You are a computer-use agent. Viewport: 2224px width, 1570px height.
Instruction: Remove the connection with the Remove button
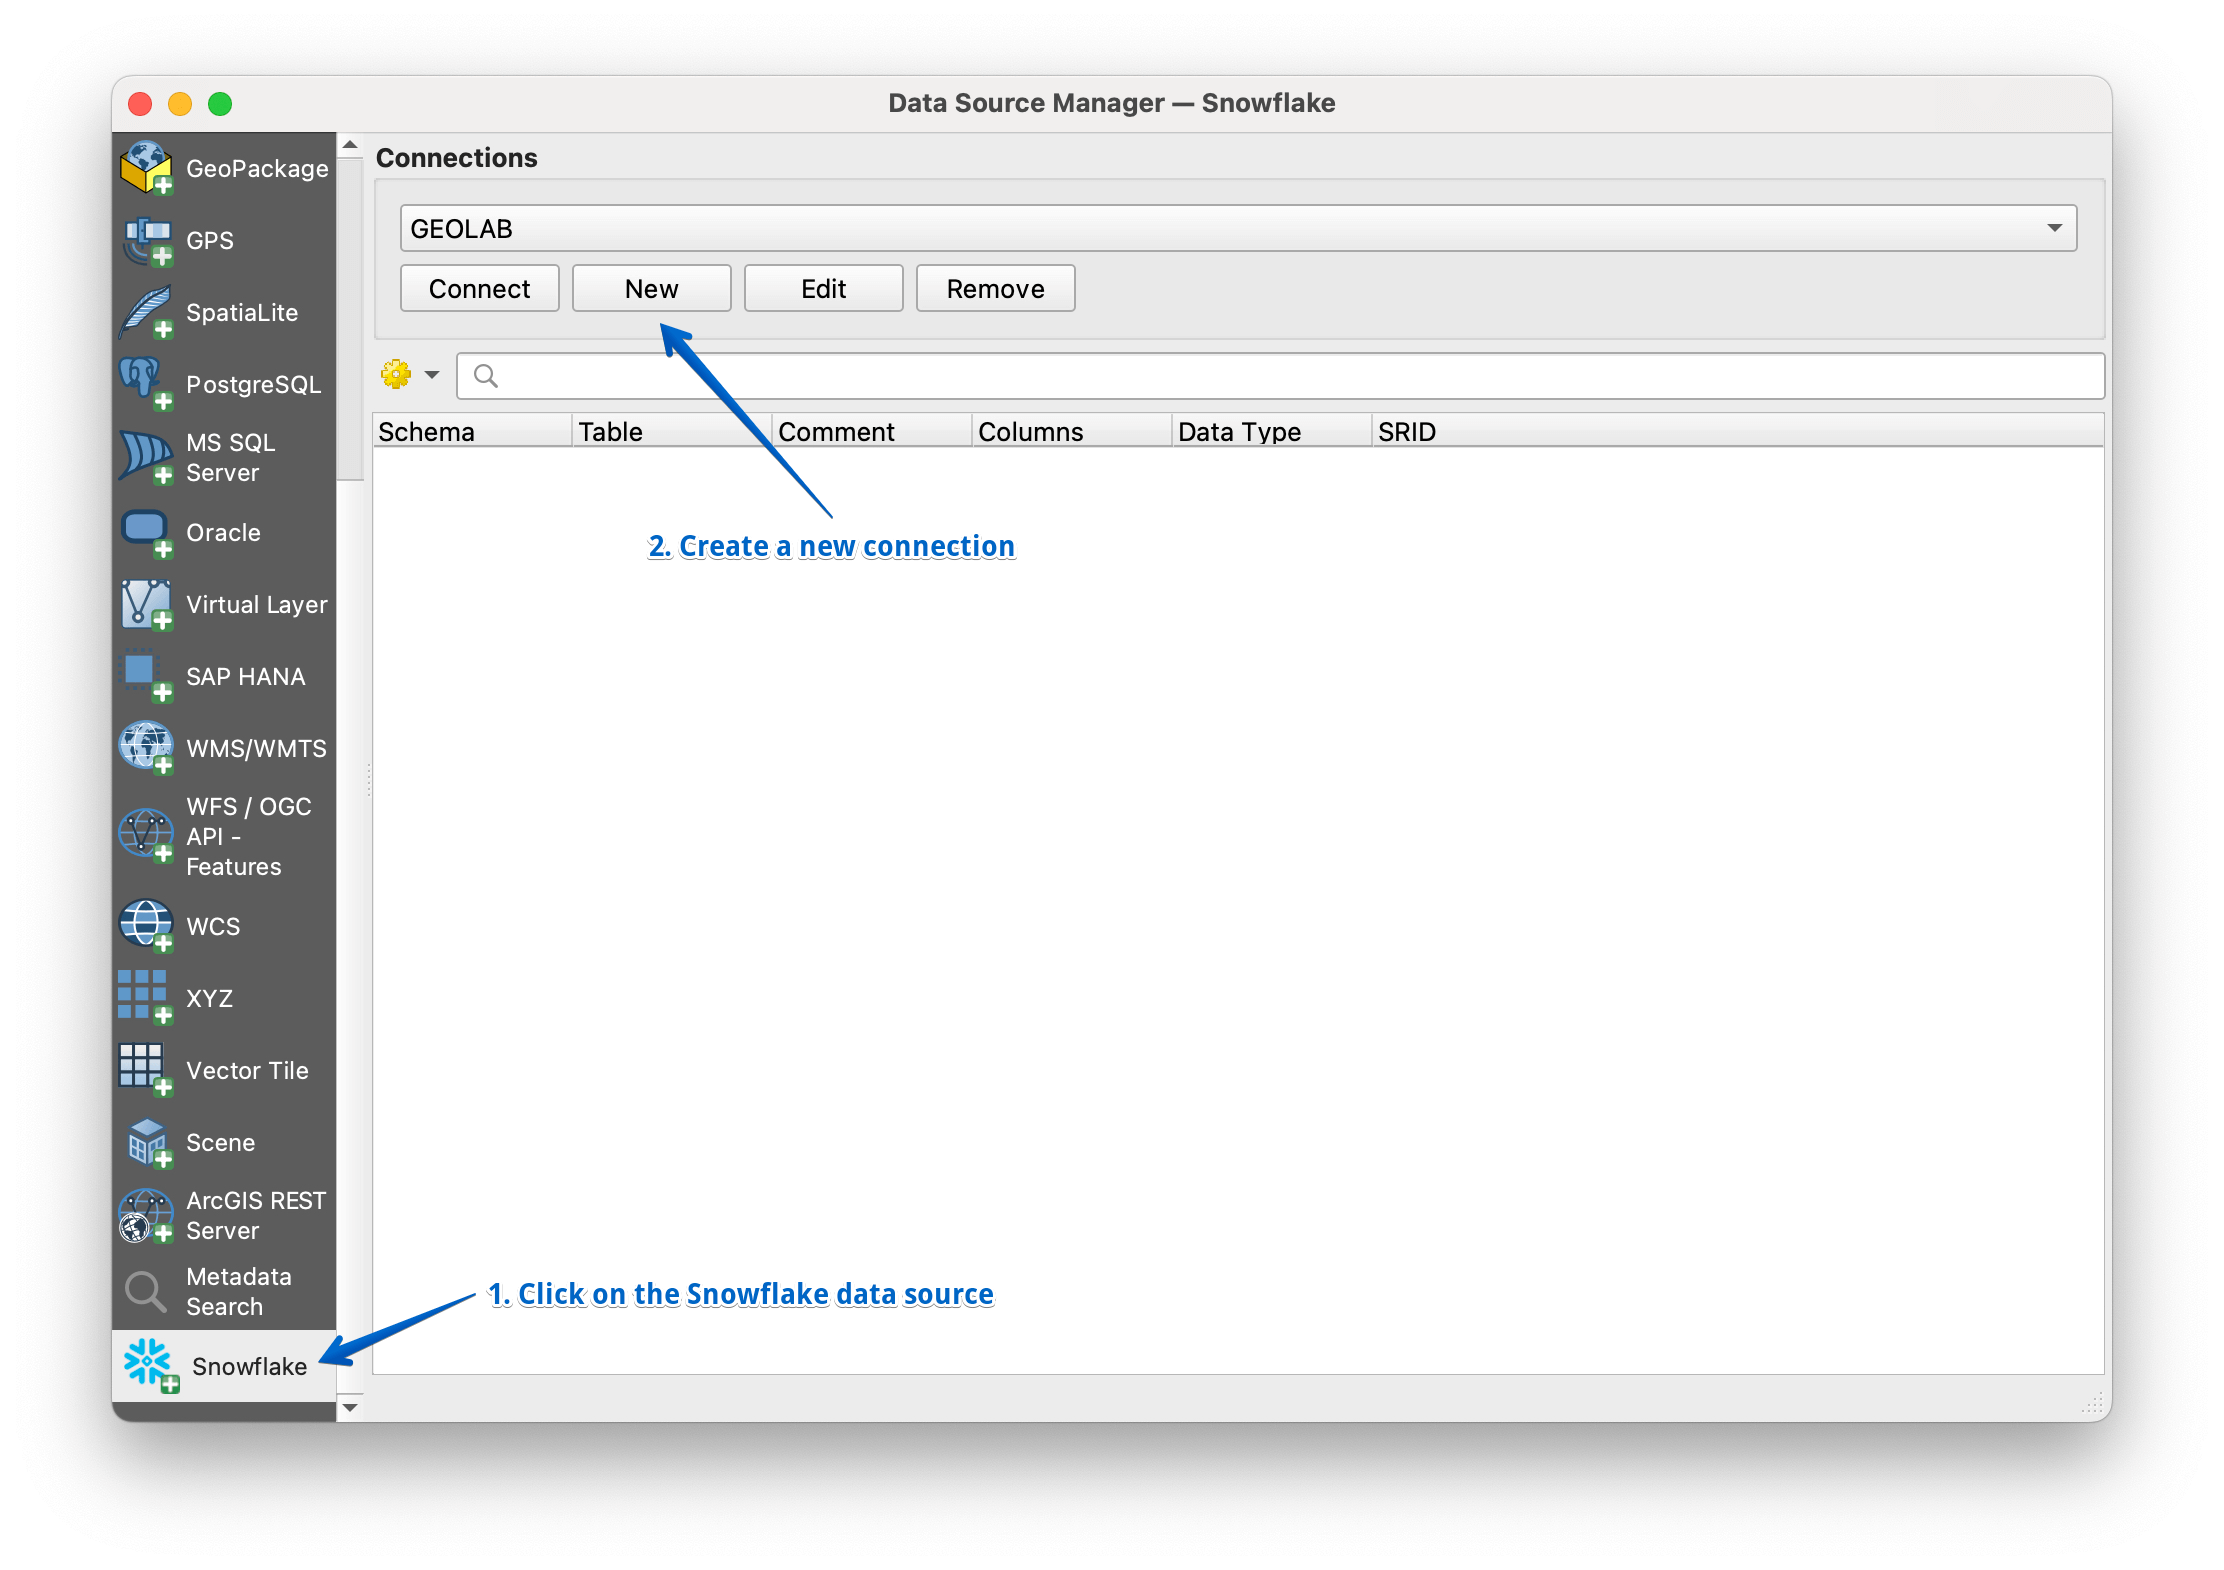996,289
